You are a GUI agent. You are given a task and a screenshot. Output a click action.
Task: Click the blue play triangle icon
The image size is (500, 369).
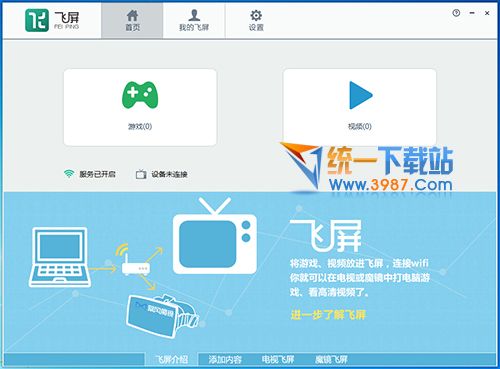pos(360,95)
